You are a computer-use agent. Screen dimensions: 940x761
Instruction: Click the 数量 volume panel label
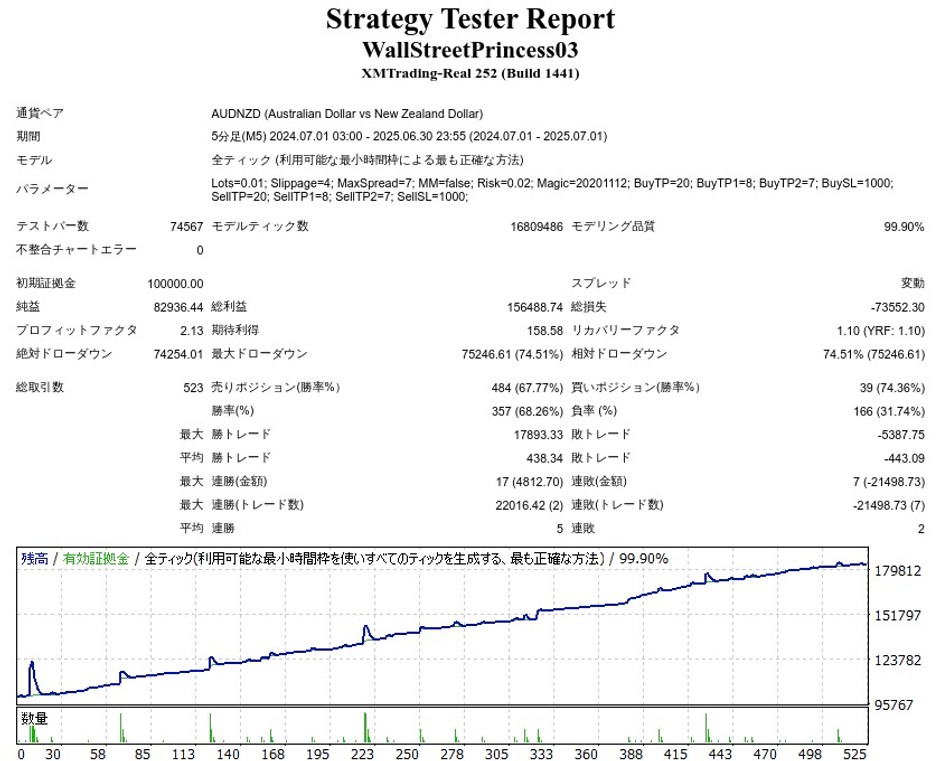click(34, 718)
